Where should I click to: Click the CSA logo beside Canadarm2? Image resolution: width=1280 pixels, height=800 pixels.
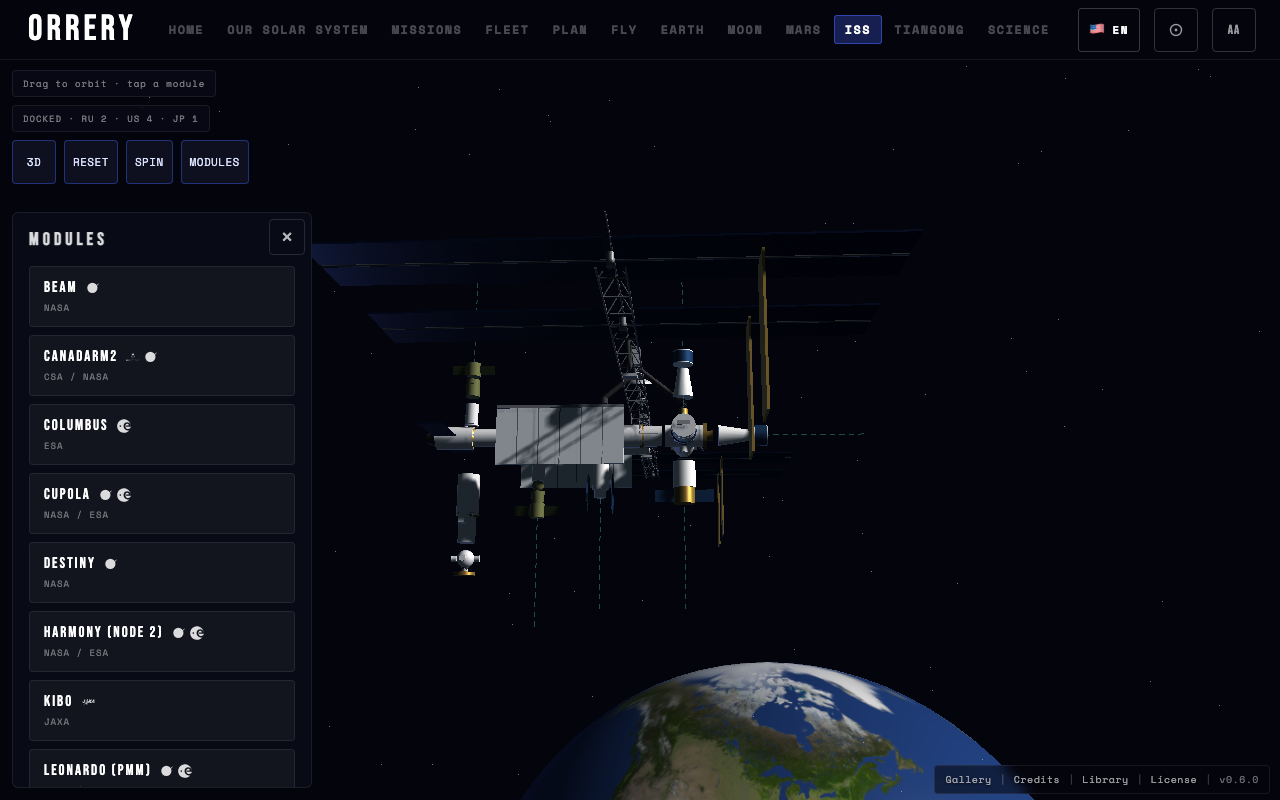131,357
